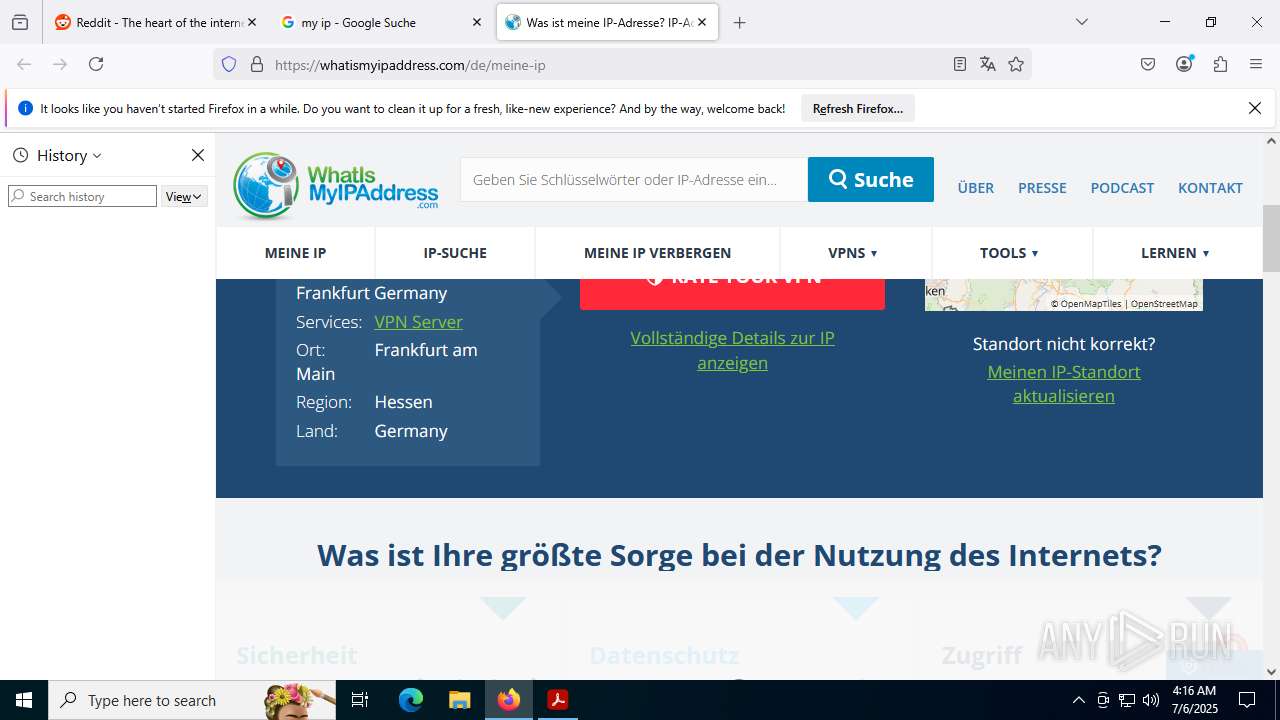Expand the History sidebar switcher

point(57,155)
